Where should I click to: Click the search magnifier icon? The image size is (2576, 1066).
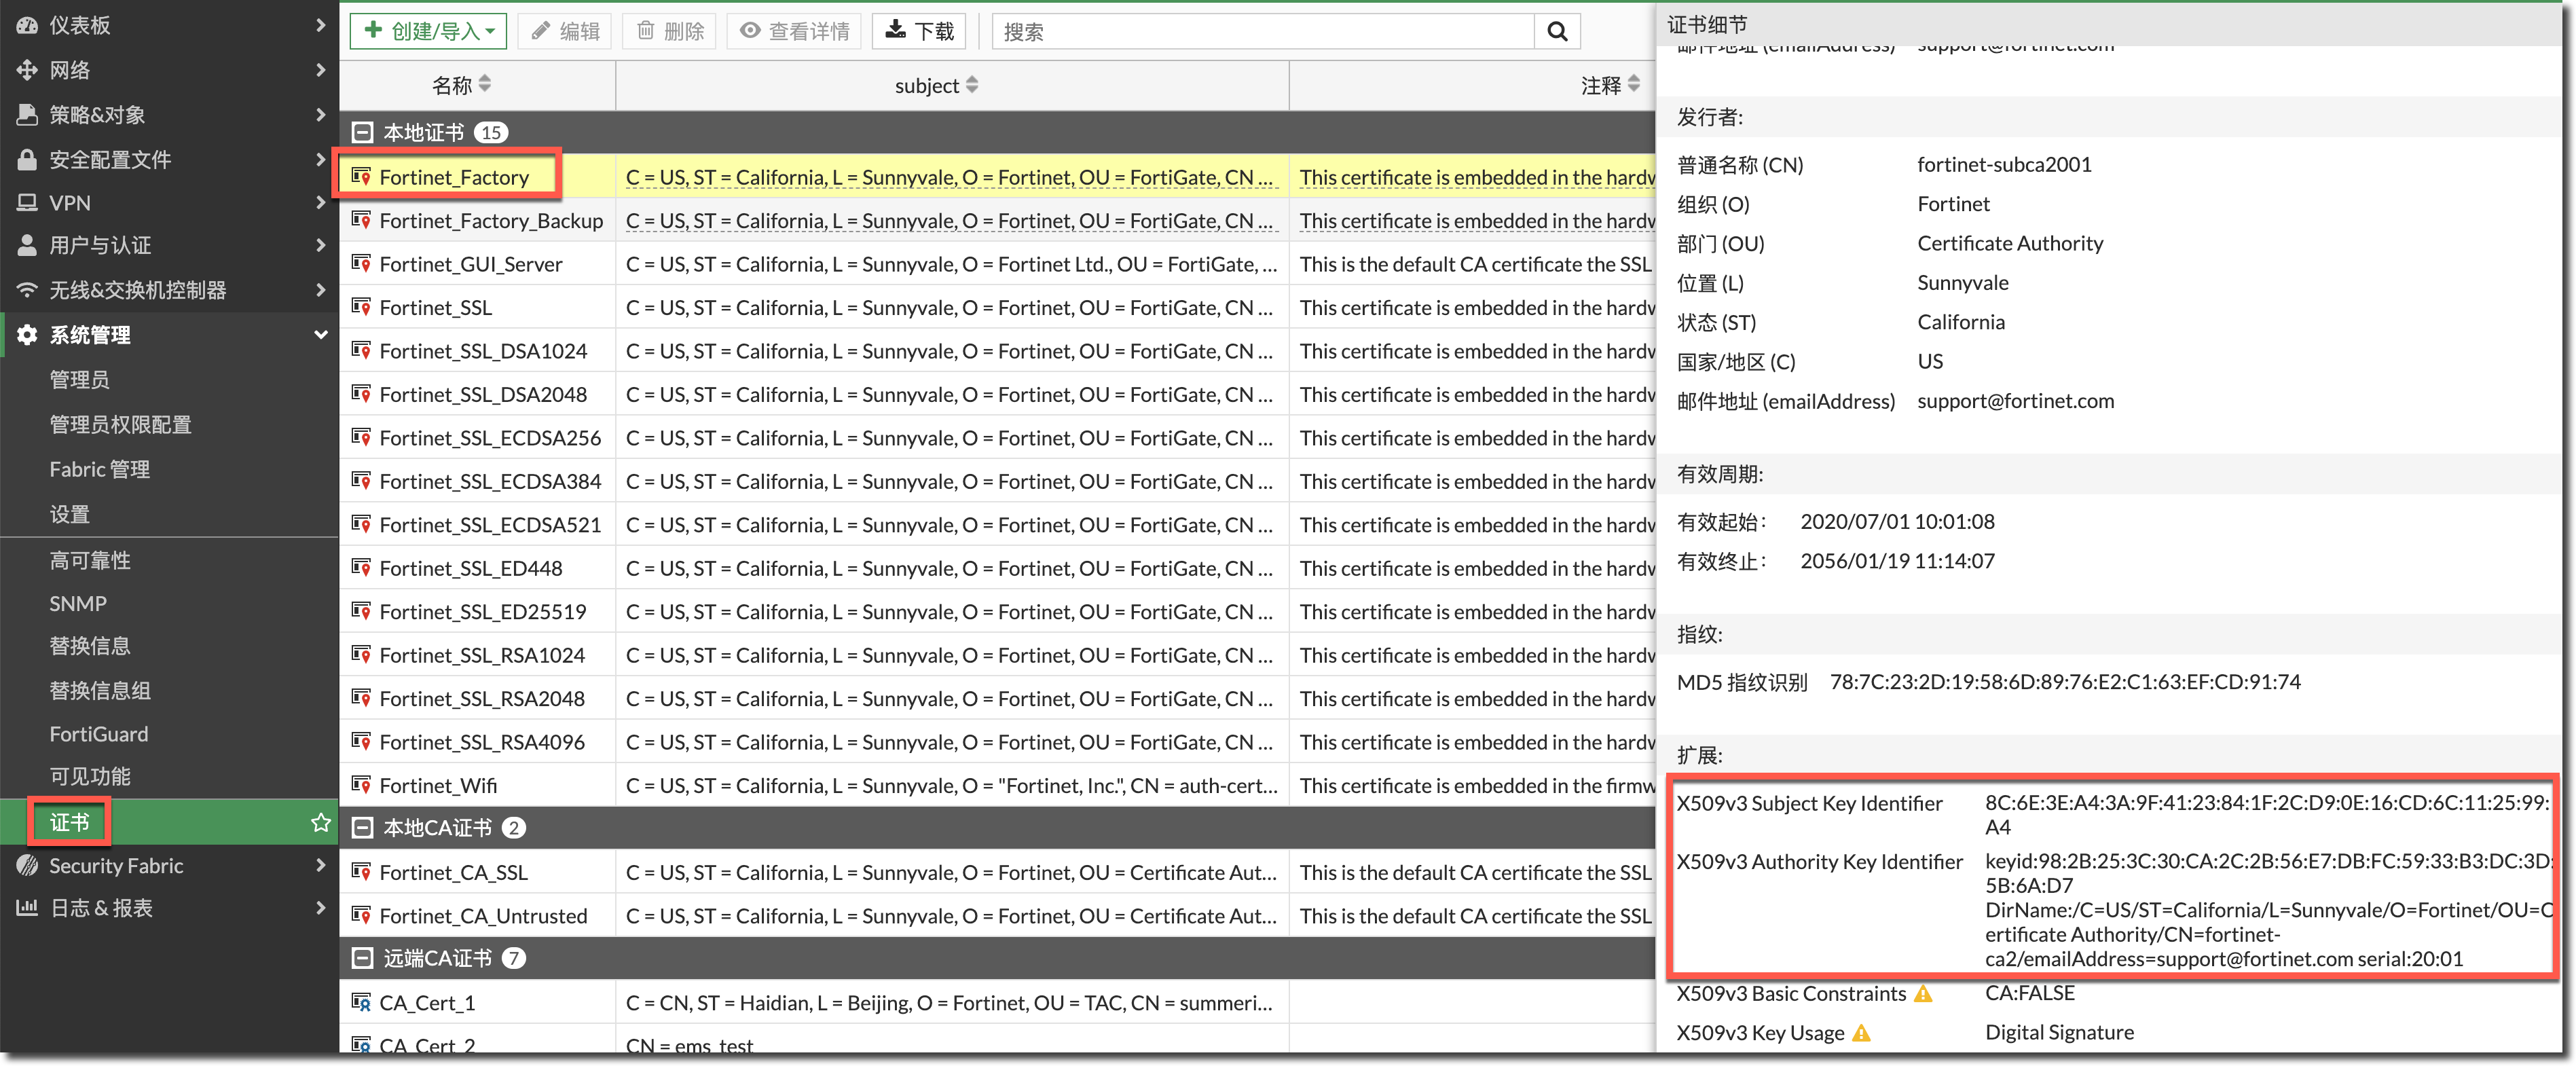point(1556,32)
